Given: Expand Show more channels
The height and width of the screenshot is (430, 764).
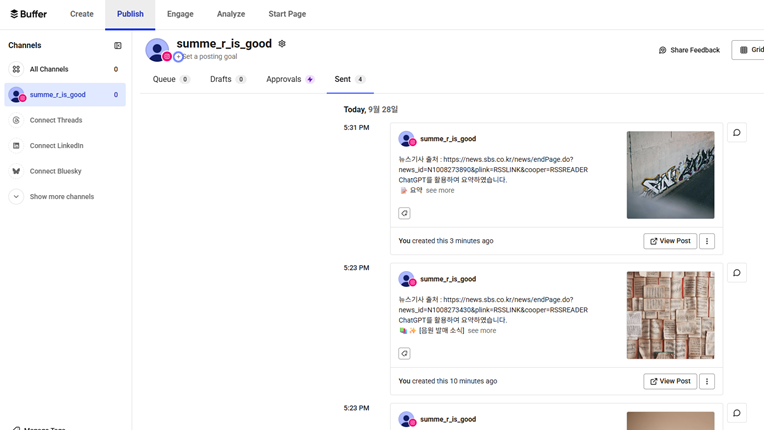Looking at the screenshot, I should coord(61,197).
